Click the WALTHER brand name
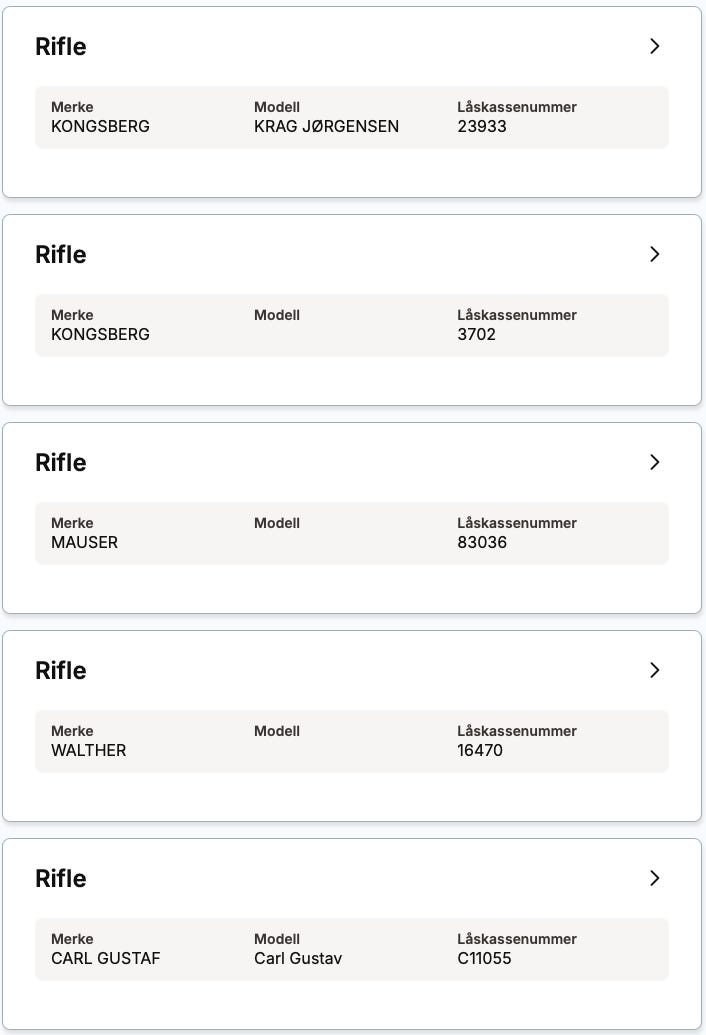This screenshot has width=706, height=1035. (x=88, y=751)
